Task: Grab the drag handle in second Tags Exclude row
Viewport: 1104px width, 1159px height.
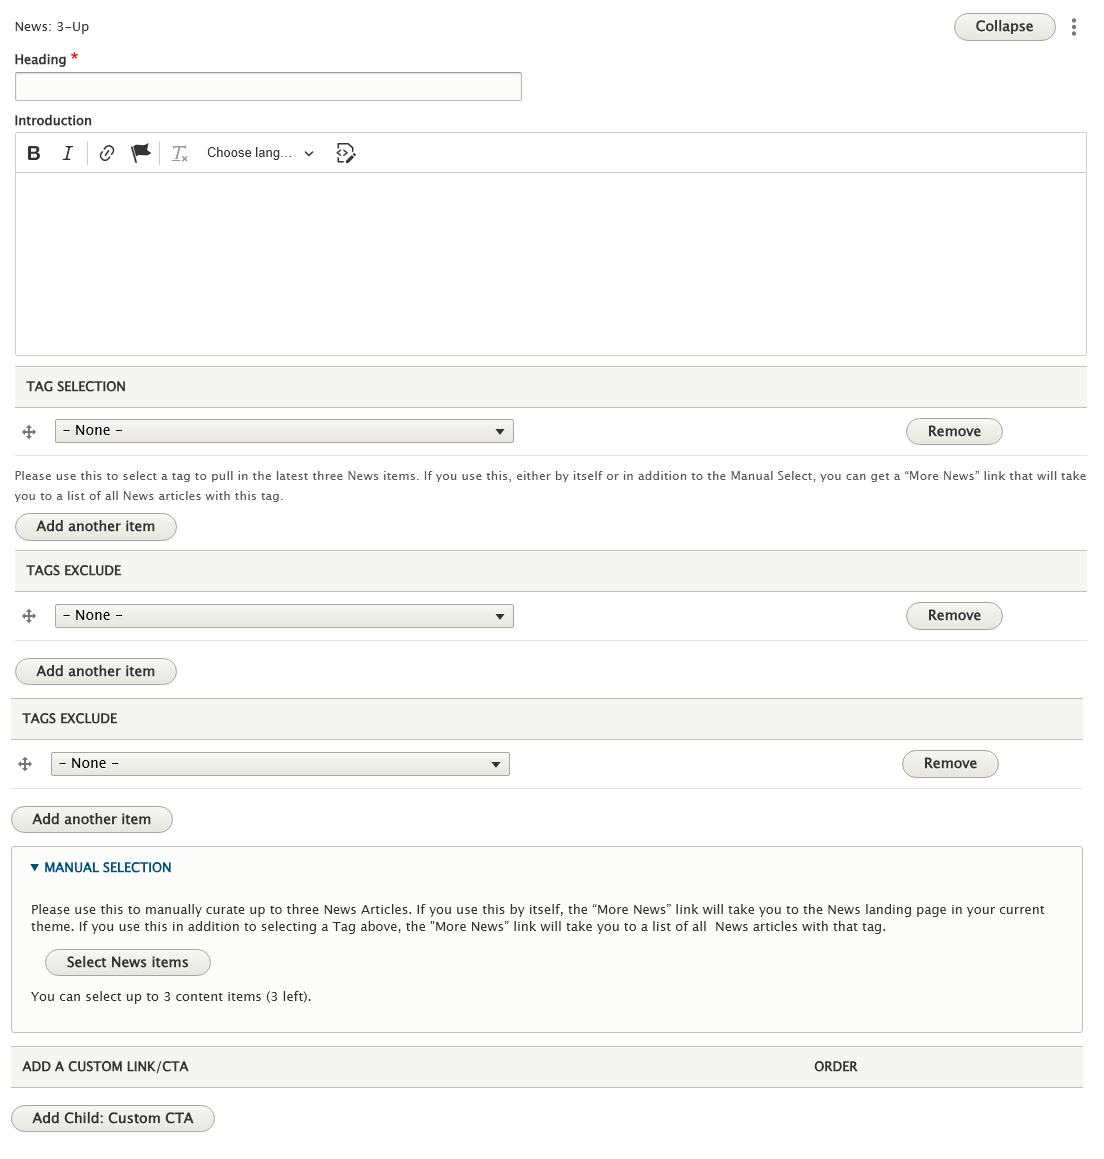Action: pyautogui.click(x=24, y=763)
